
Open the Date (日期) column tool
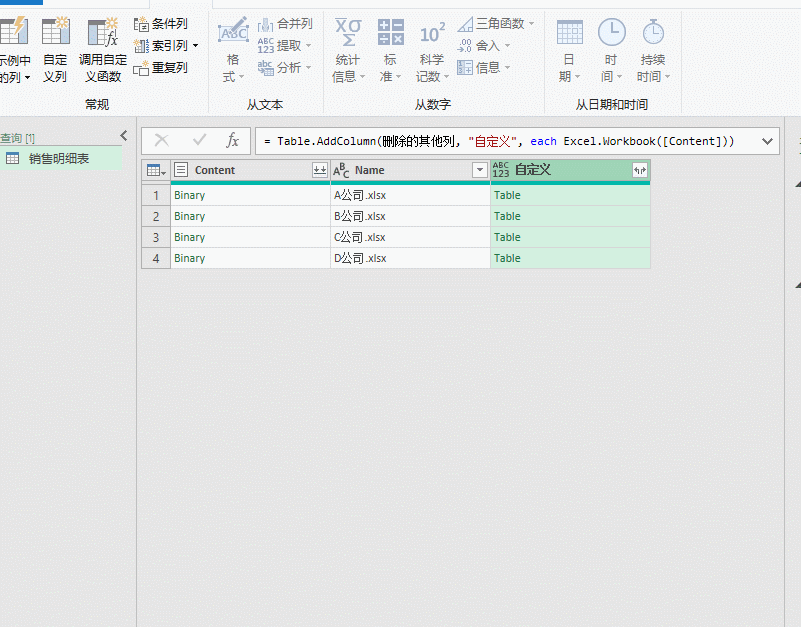click(x=569, y=49)
